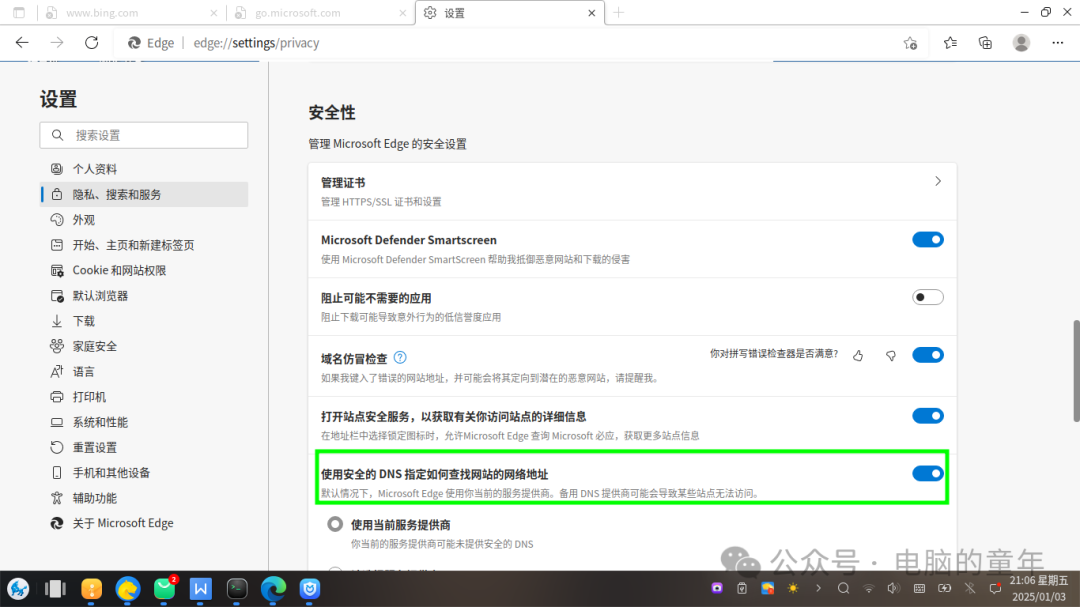Image resolution: width=1080 pixels, height=607 pixels.
Task: Enable 阻止可能不需要的应用 toggle
Action: (x=928, y=298)
